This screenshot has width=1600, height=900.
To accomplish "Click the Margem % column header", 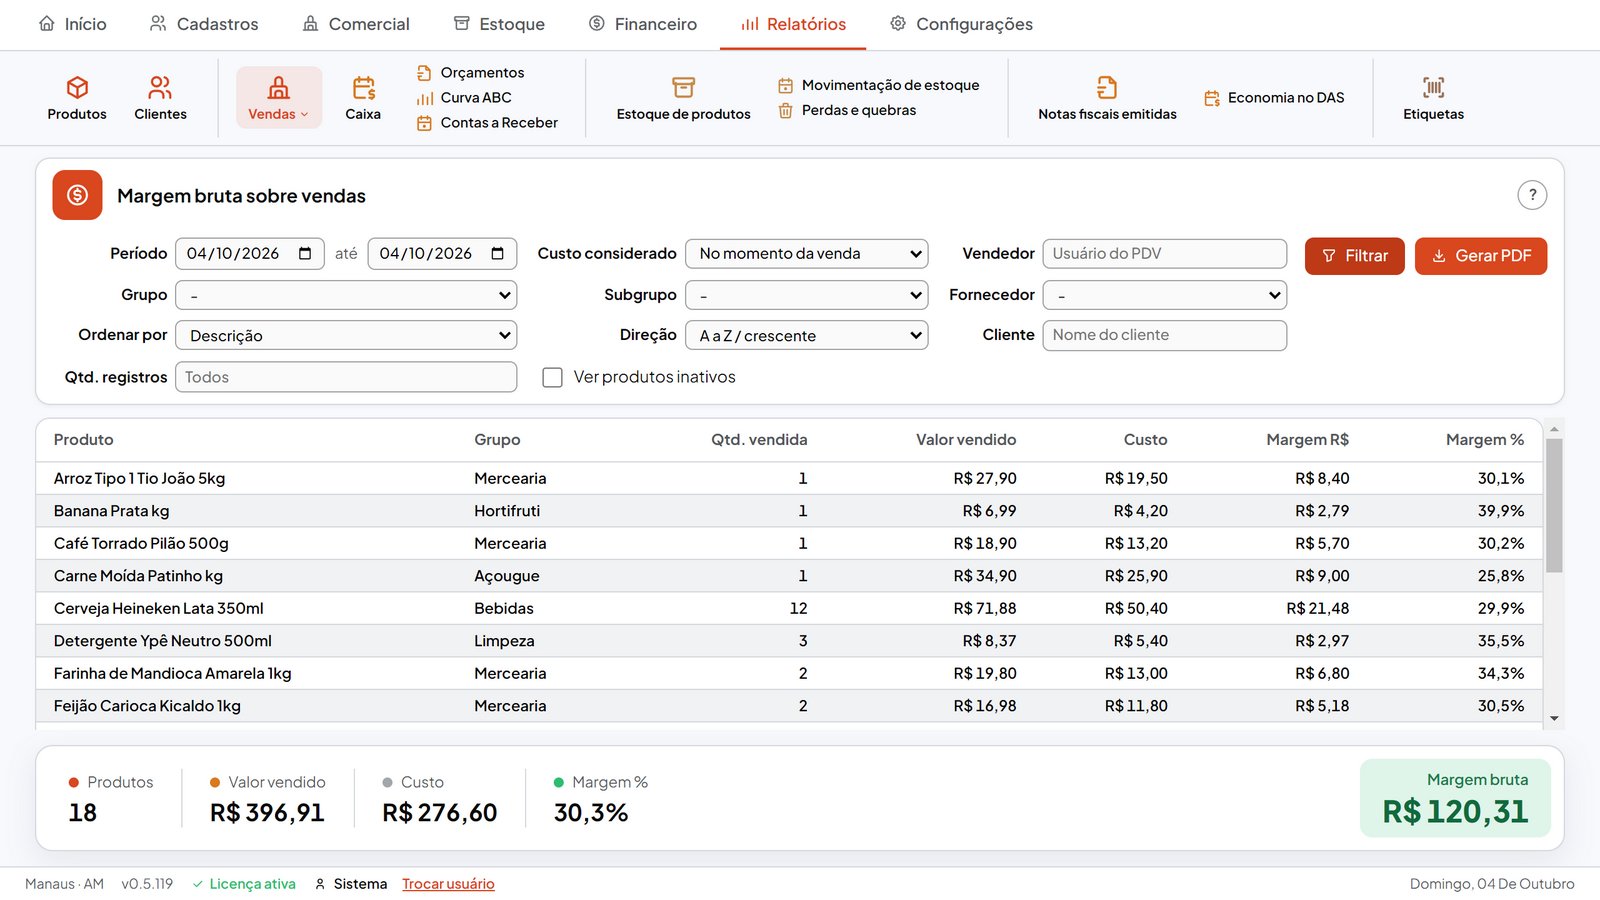I will pyautogui.click(x=1484, y=440).
